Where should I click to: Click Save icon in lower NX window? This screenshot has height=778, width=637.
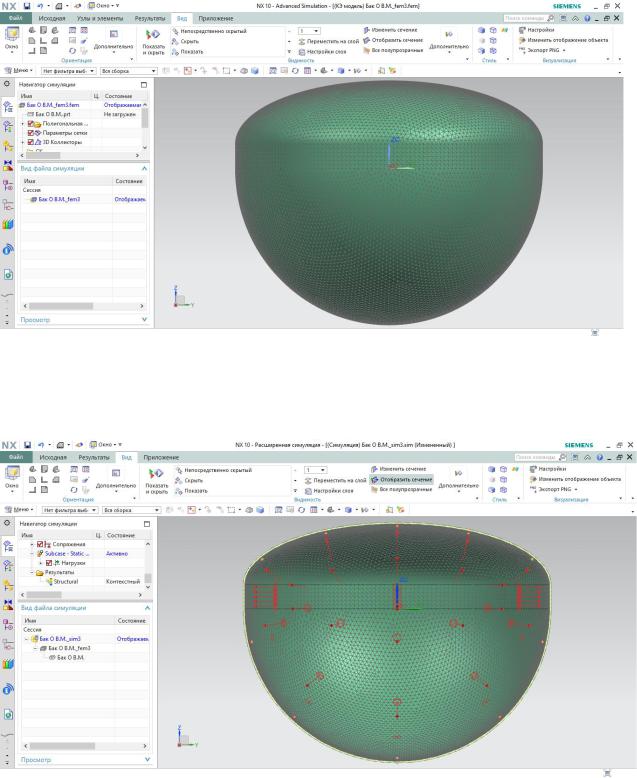(x=27, y=445)
